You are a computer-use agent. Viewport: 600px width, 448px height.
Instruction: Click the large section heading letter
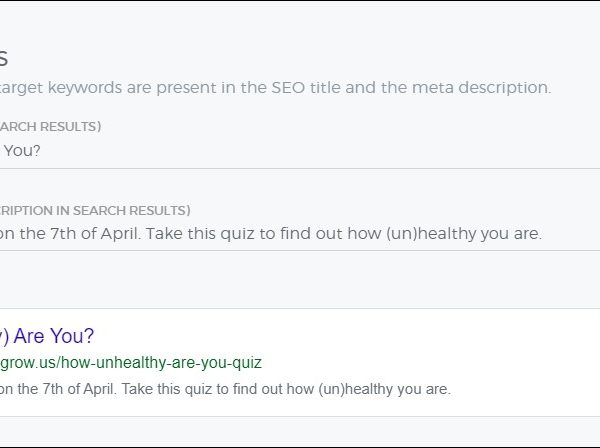pyautogui.click(x=4, y=58)
